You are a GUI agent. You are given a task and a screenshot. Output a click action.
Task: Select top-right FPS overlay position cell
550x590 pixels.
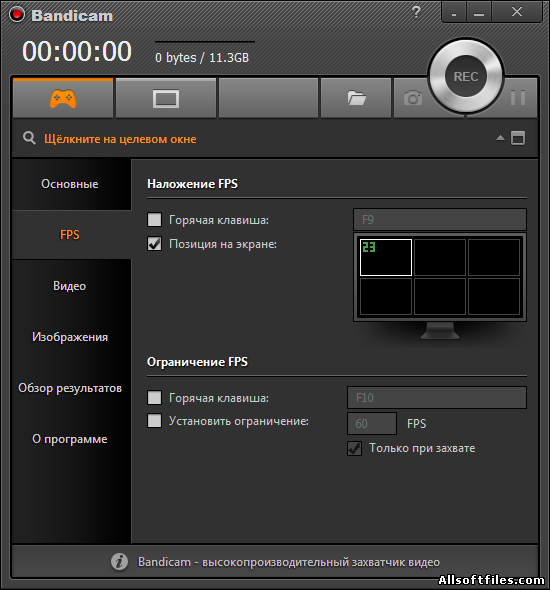tap(494, 257)
